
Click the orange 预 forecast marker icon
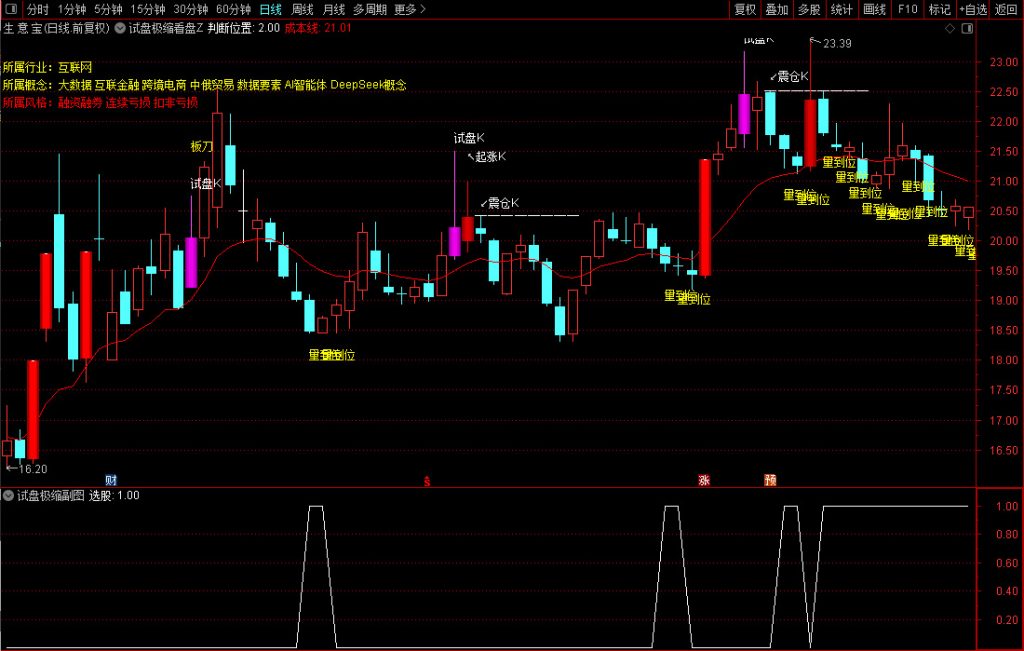770,480
